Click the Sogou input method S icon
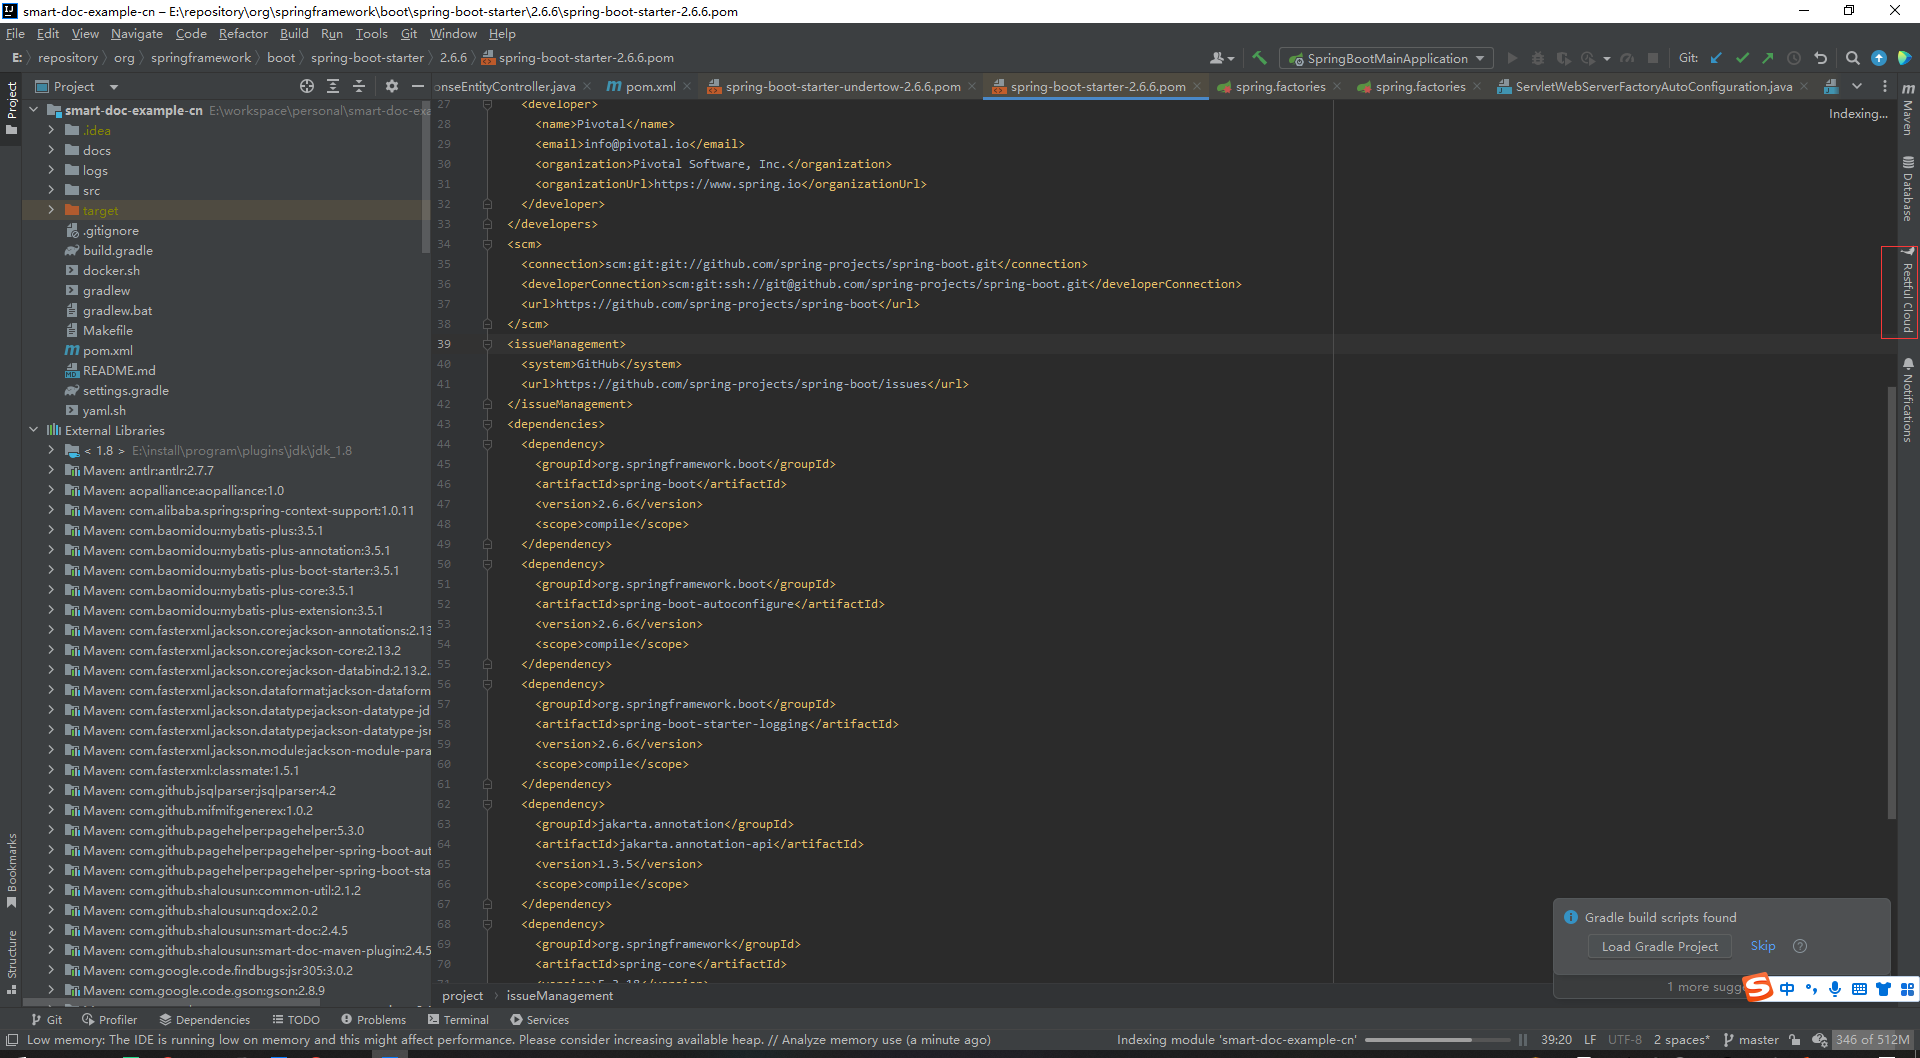This screenshot has height=1058, width=1920. [1758, 988]
